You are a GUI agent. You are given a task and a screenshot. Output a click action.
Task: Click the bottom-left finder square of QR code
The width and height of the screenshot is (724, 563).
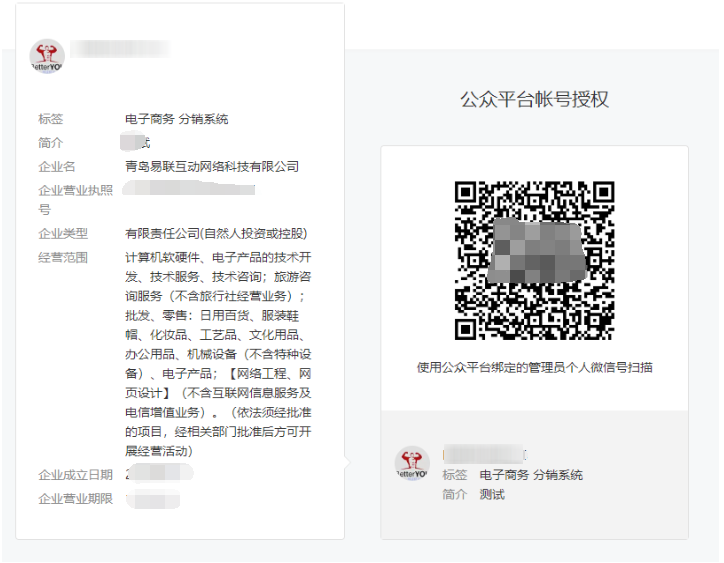pos(473,322)
